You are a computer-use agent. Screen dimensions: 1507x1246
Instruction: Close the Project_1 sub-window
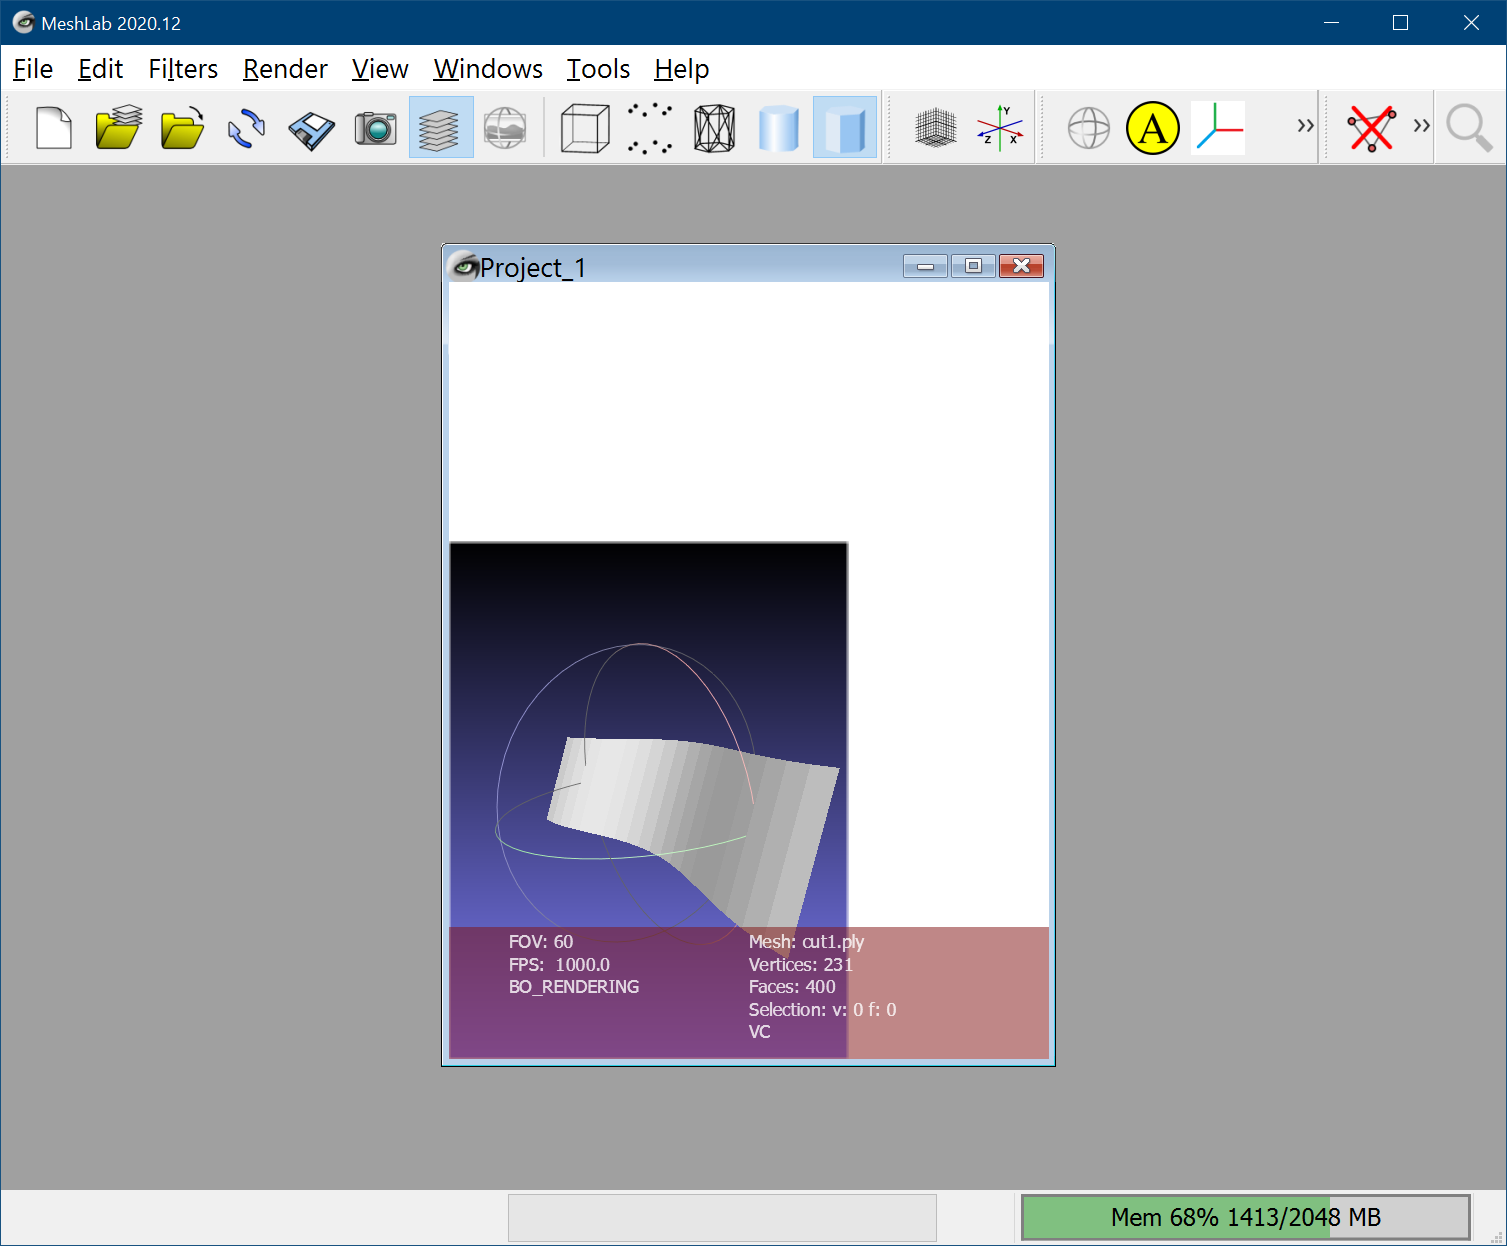[1021, 266]
